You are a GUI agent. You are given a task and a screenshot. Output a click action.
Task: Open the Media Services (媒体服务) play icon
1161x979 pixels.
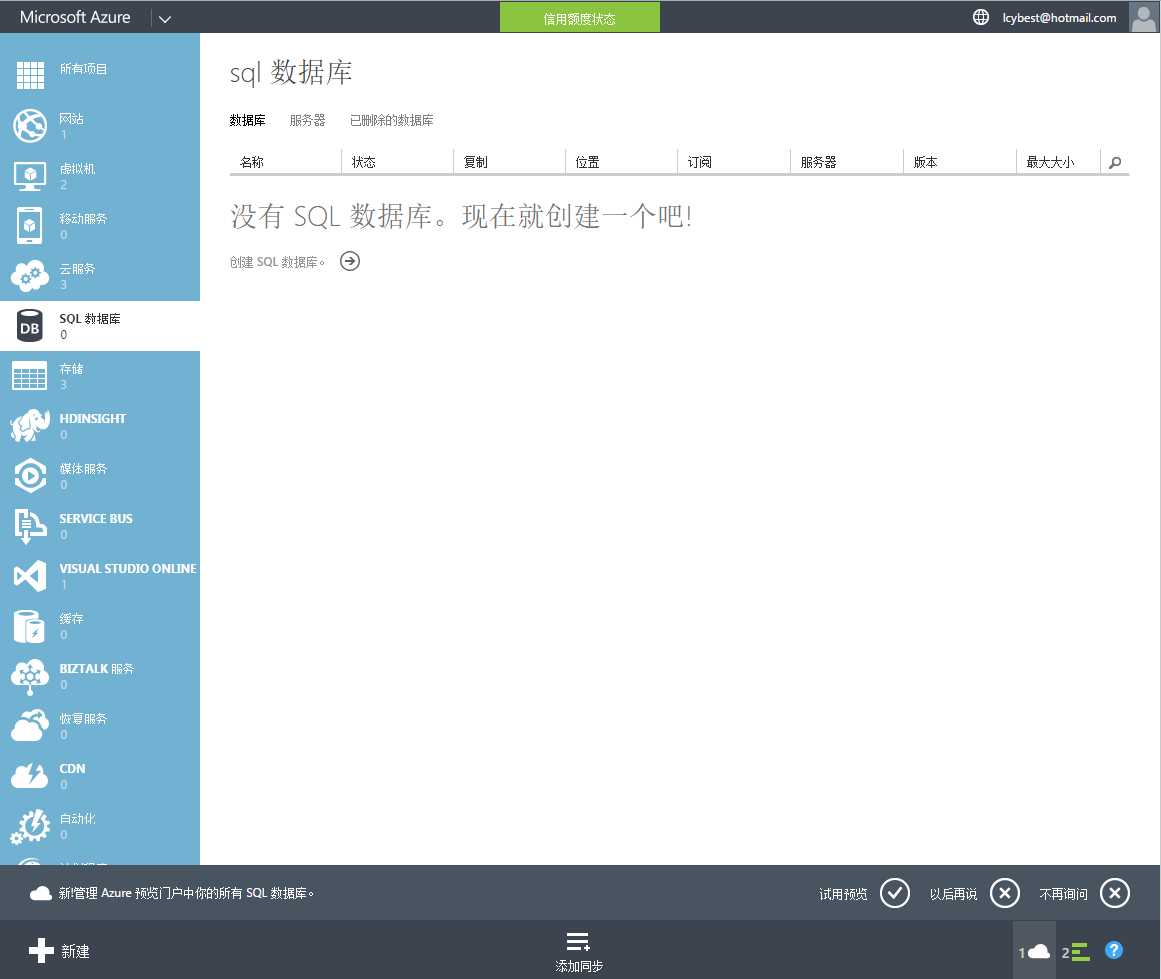tap(30, 475)
